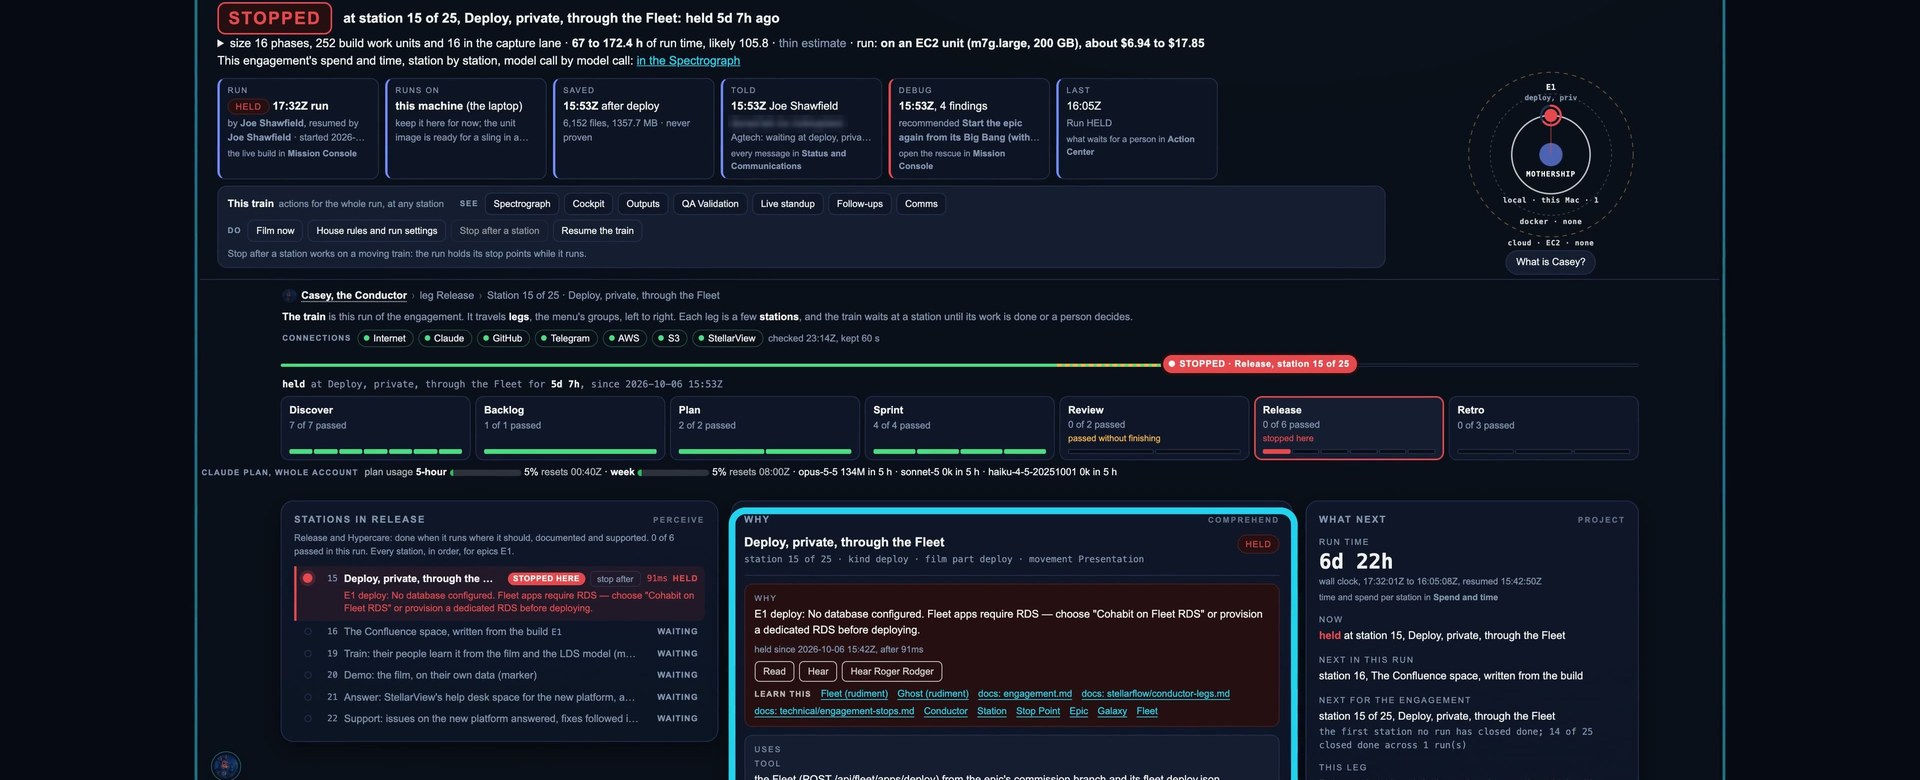Click the Casey conductor avatar icon
This screenshot has width=1920, height=780.
[289, 295]
